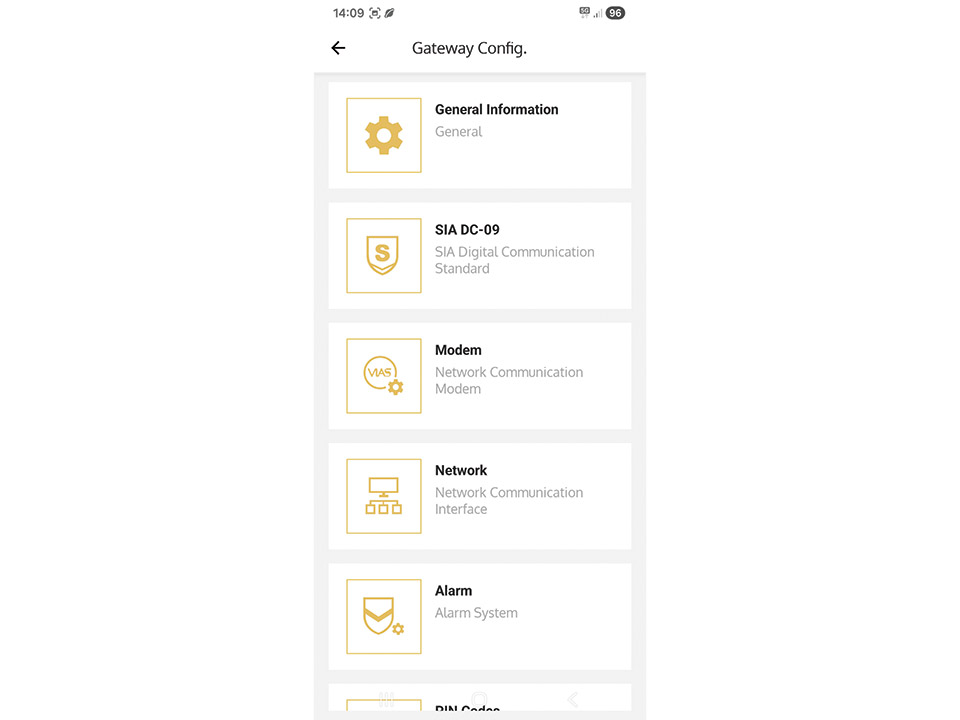
Task: Open the Network topology icon
Action: (384, 496)
